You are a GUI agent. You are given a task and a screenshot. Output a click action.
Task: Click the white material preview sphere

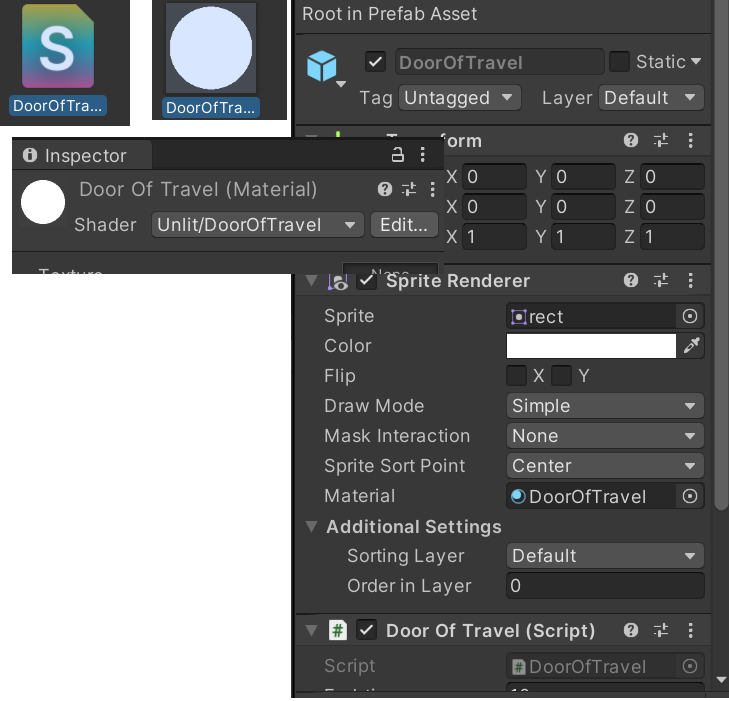pyautogui.click(x=43, y=203)
